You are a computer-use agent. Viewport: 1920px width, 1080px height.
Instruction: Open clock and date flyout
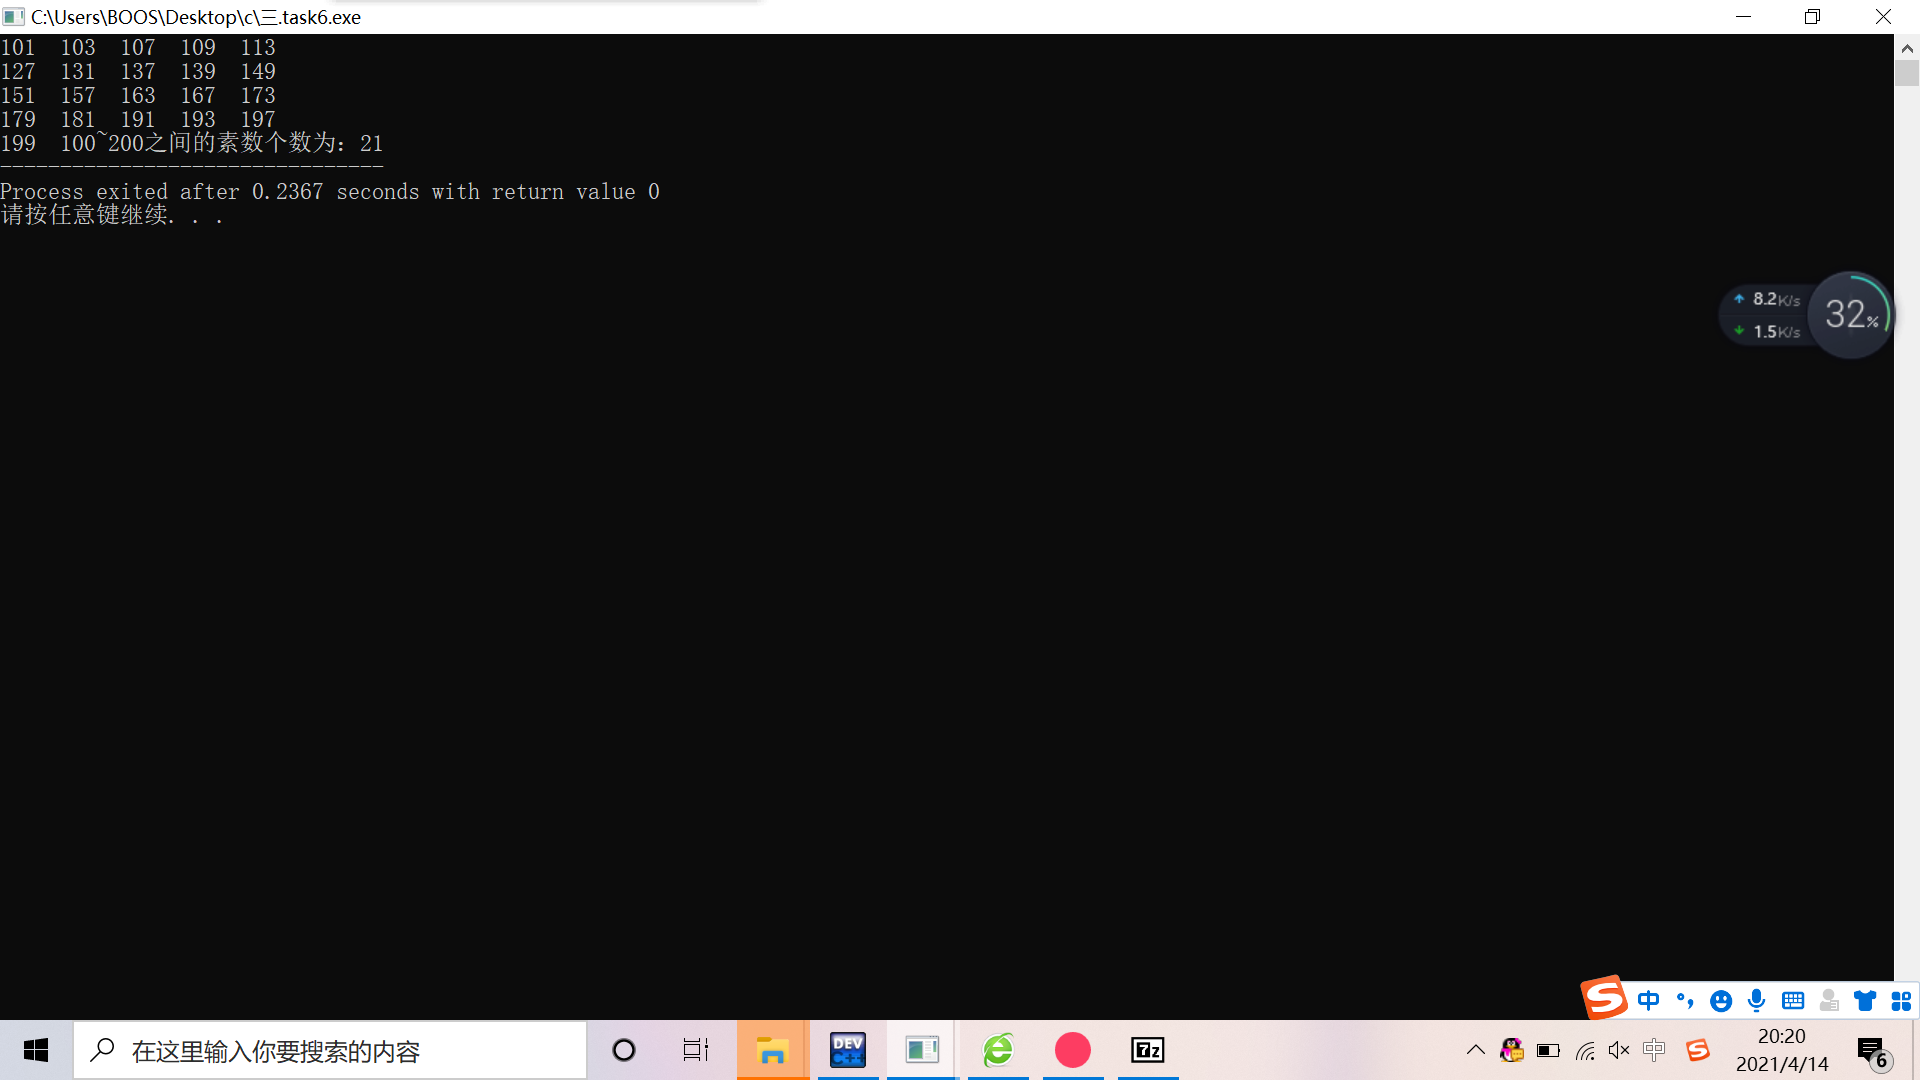pyautogui.click(x=1781, y=1050)
